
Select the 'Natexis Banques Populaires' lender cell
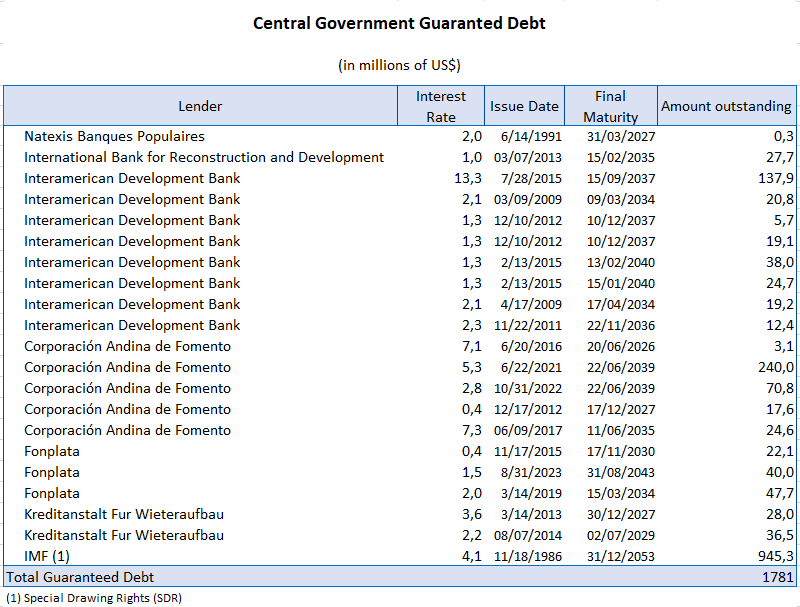tap(114, 136)
